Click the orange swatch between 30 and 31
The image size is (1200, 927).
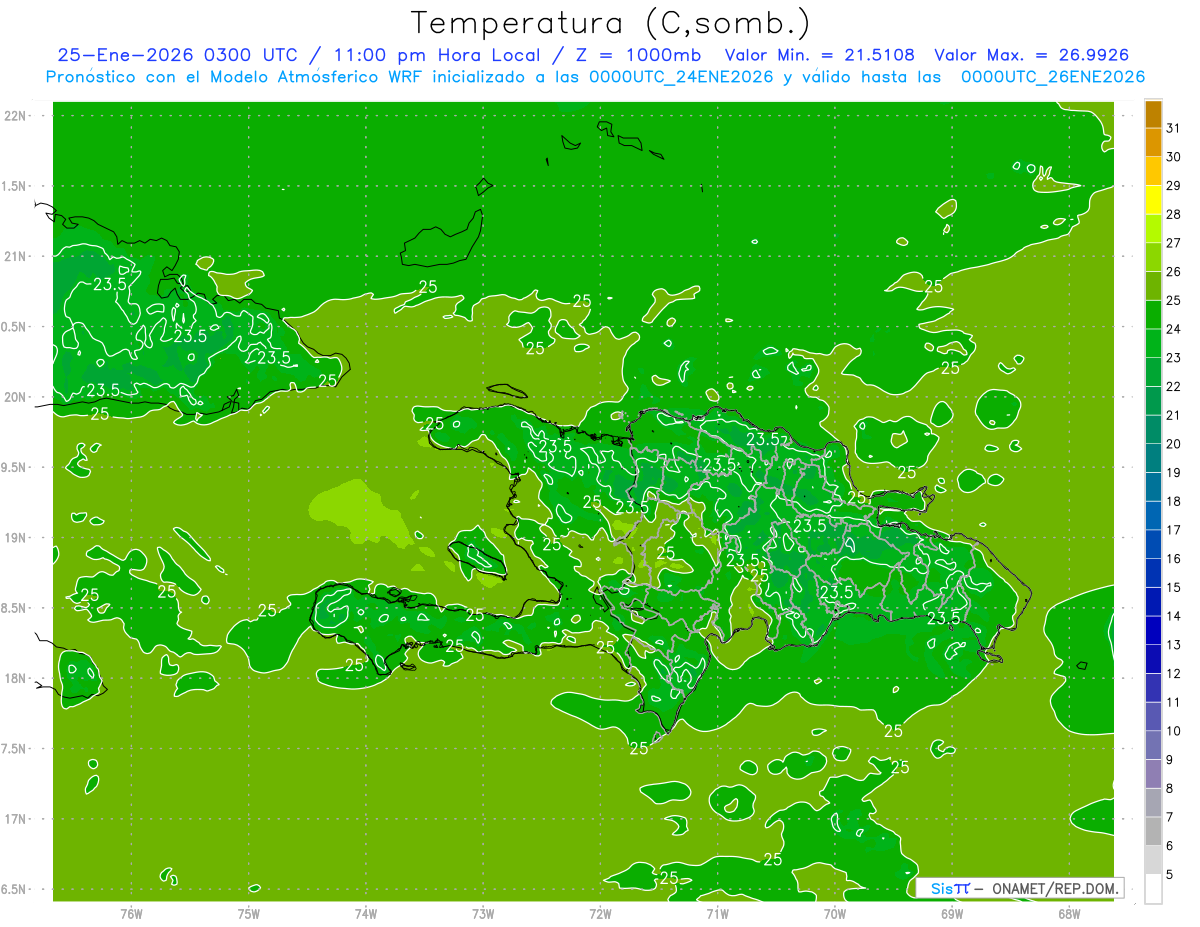coord(1153,142)
